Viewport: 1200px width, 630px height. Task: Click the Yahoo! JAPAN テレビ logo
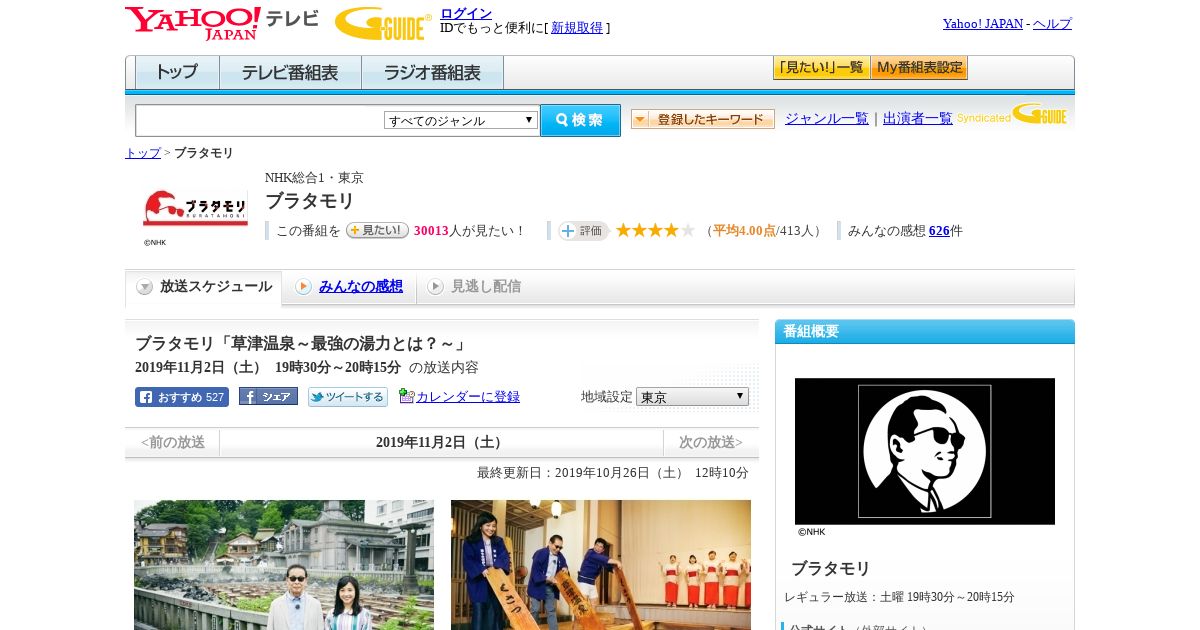click(222, 23)
